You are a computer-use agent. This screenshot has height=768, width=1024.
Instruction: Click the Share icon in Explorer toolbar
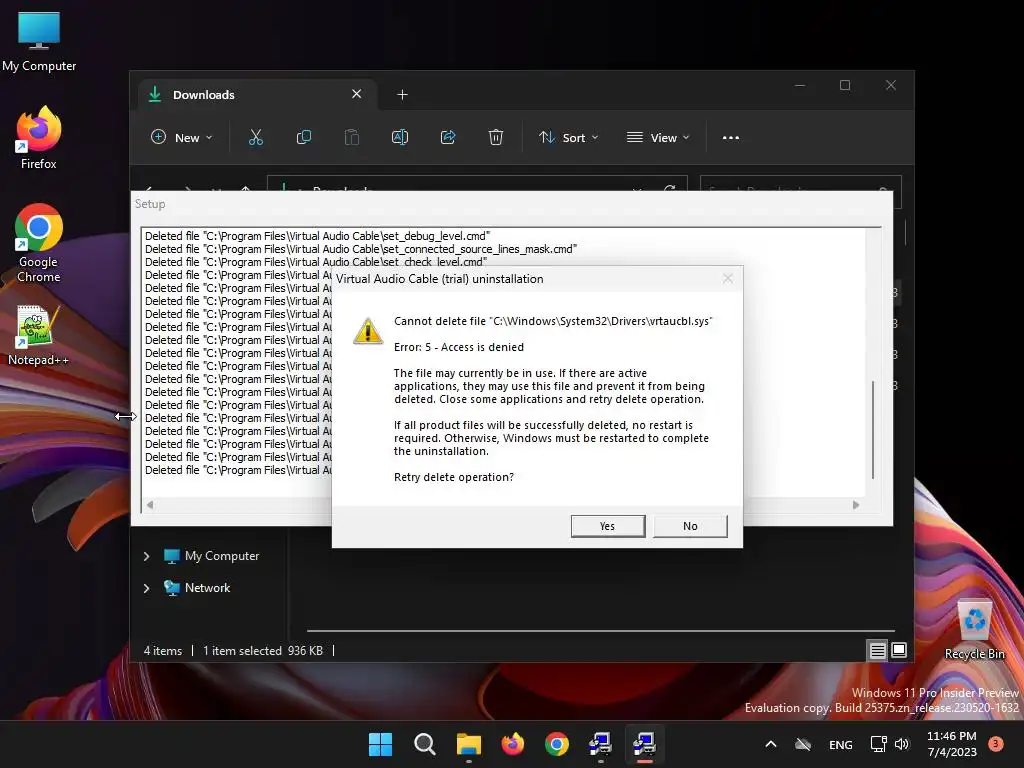coord(448,138)
